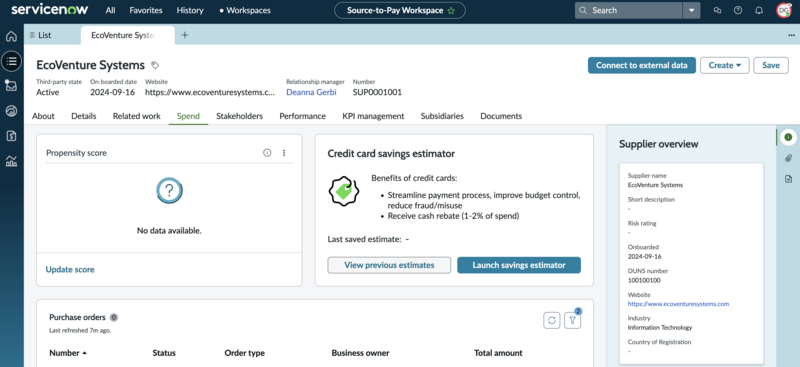Open the tab bar overflow ellipsis
Viewport: 800px width, 367px height.
pyautogui.click(x=791, y=35)
